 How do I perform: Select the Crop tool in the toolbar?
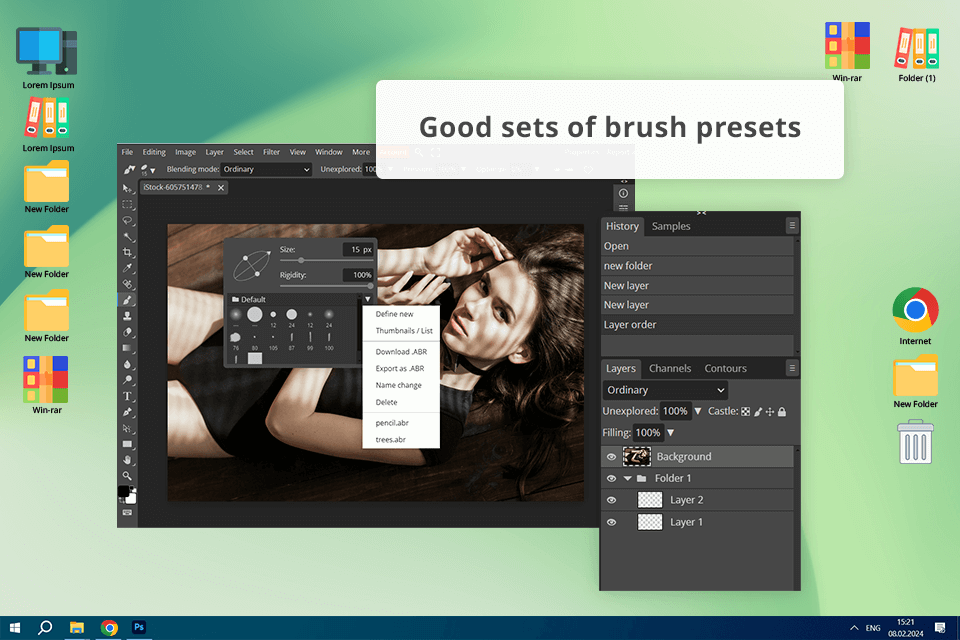click(x=128, y=252)
